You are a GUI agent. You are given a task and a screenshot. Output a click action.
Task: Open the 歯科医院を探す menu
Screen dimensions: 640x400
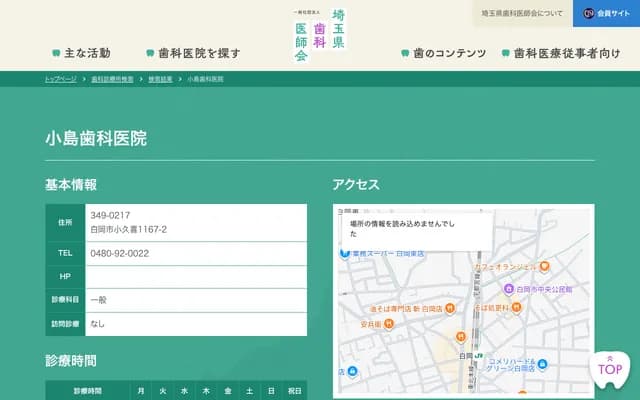click(193, 53)
